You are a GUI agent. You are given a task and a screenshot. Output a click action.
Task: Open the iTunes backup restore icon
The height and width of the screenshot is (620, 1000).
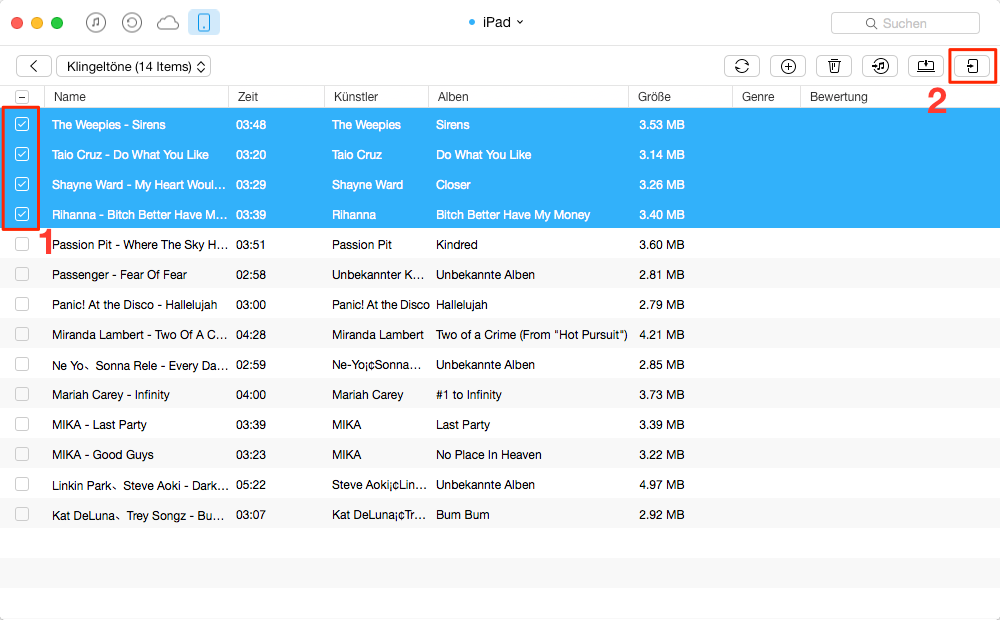click(x=132, y=23)
